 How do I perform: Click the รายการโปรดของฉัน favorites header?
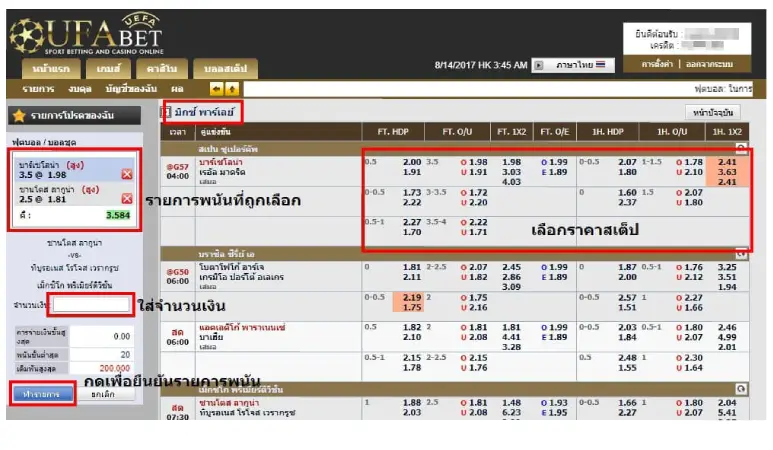[x=74, y=116]
